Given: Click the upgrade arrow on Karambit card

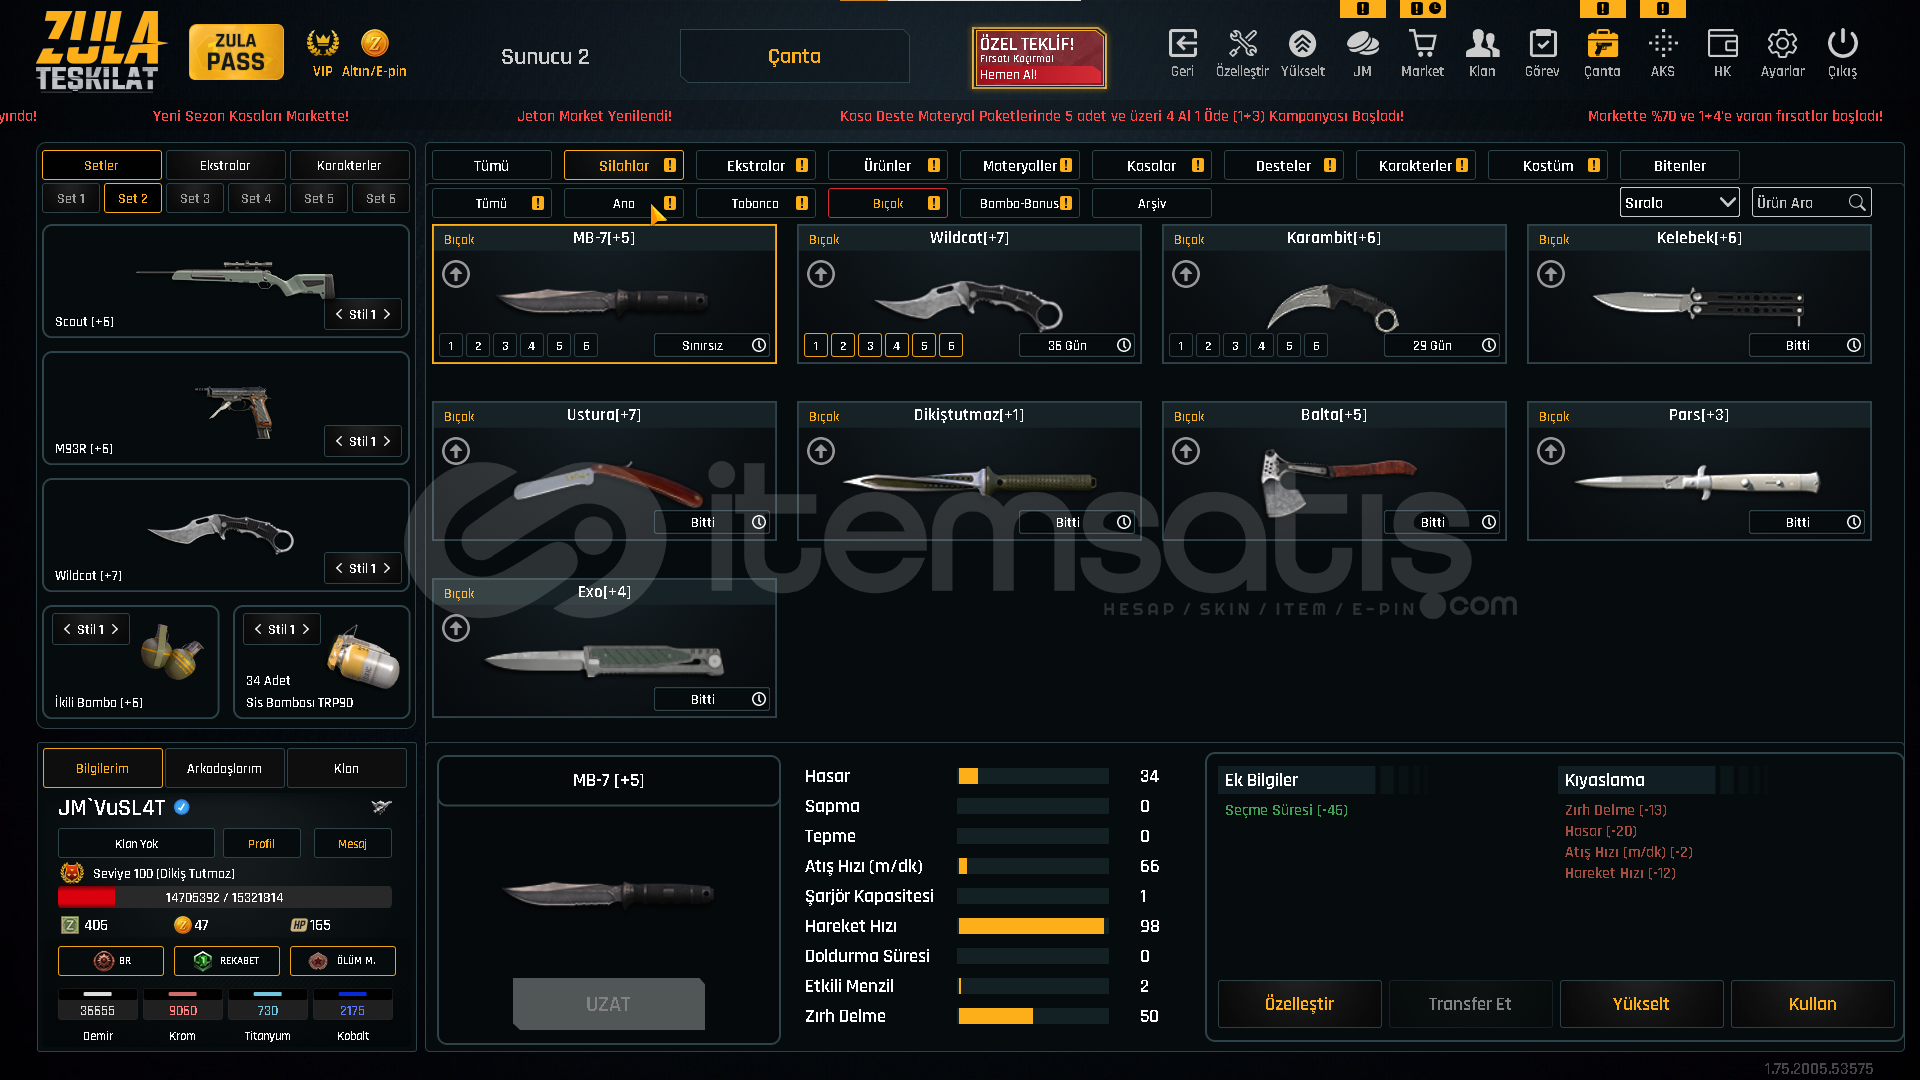Looking at the screenshot, I should [x=1186, y=274].
